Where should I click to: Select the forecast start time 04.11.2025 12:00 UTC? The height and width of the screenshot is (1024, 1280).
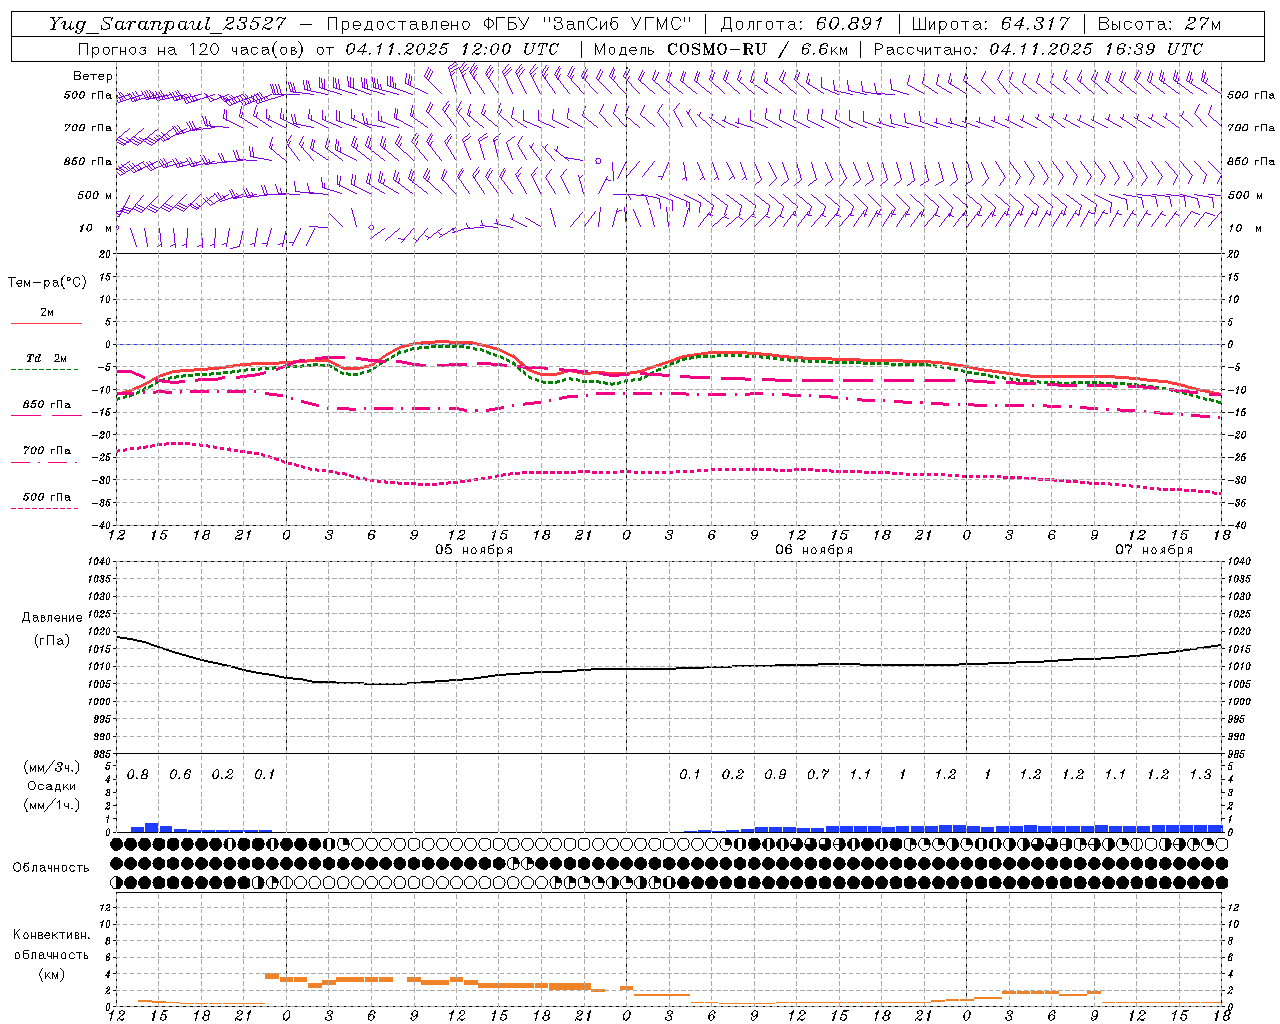click(x=452, y=49)
